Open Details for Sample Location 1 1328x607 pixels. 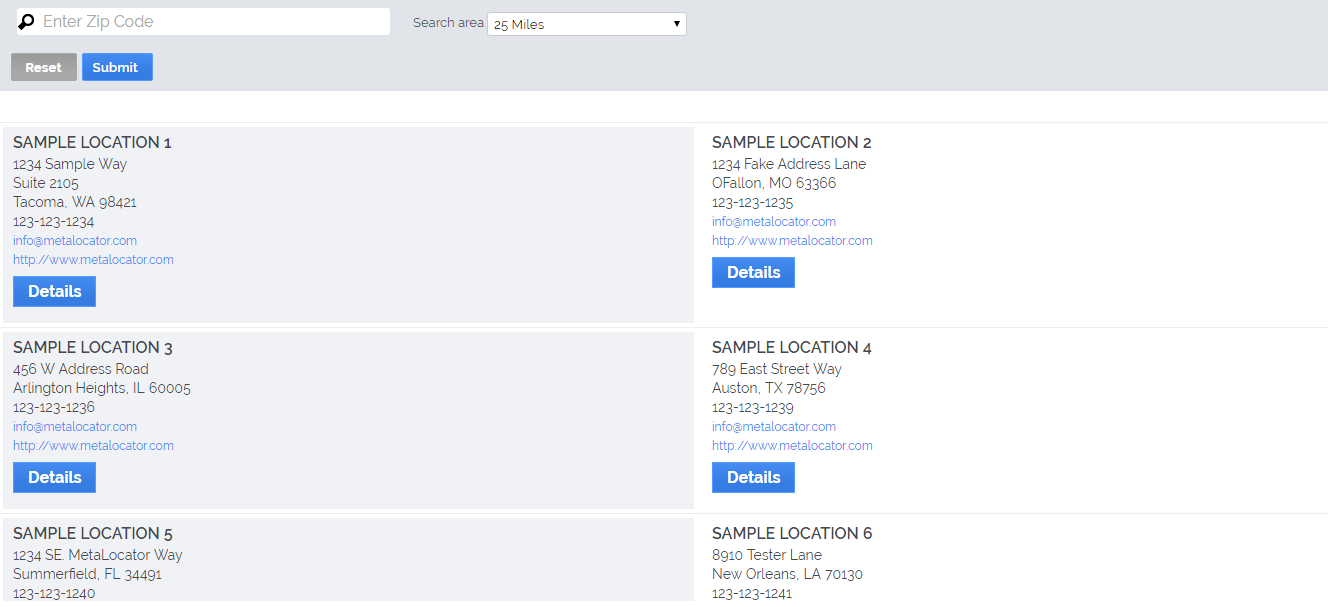[x=54, y=291]
